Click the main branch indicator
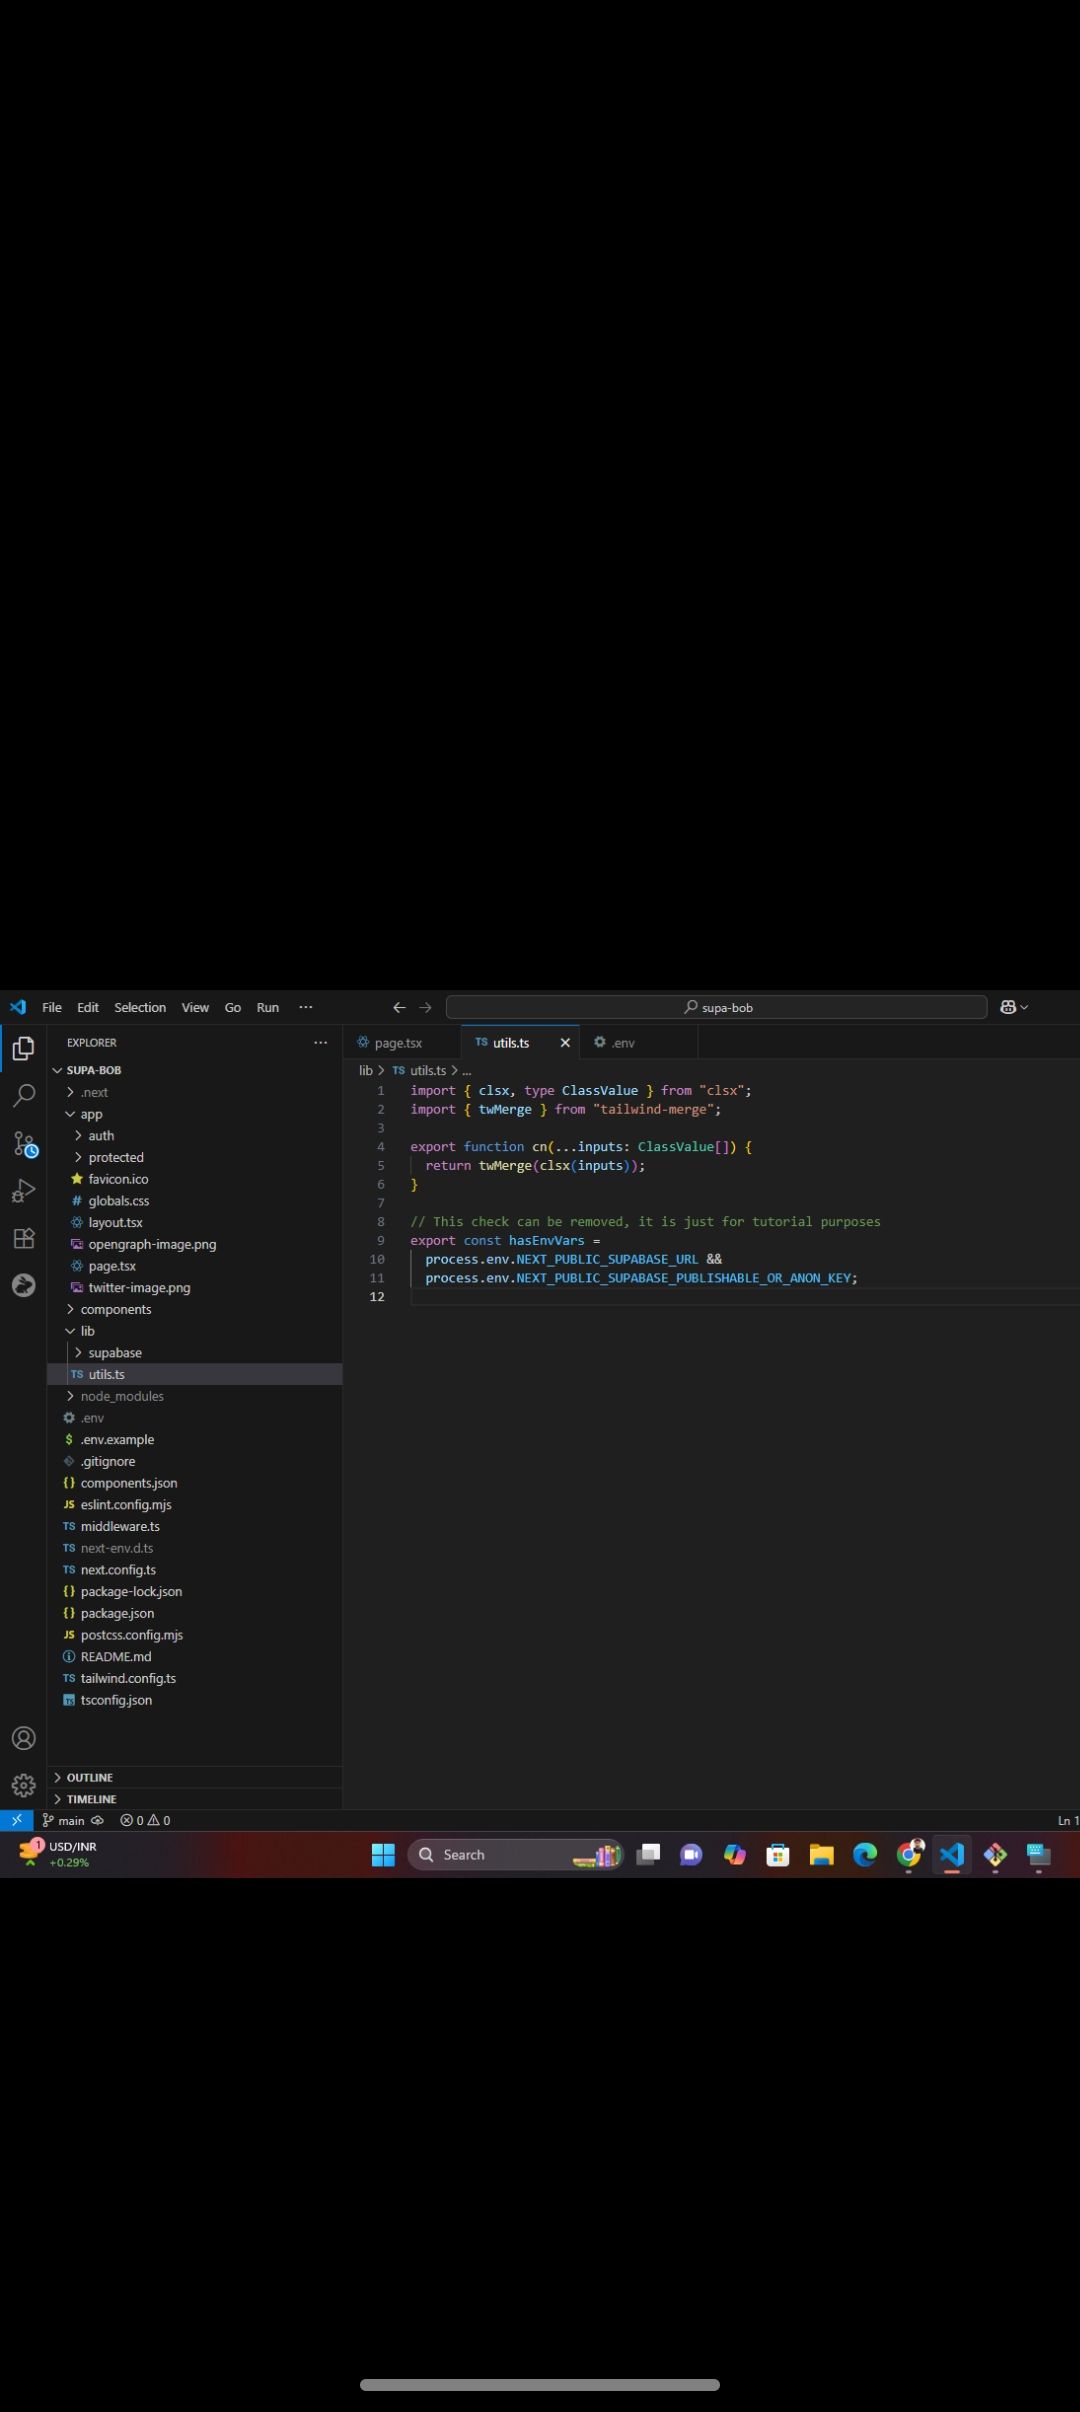This screenshot has height=2412, width=1080. (72, 1820)
